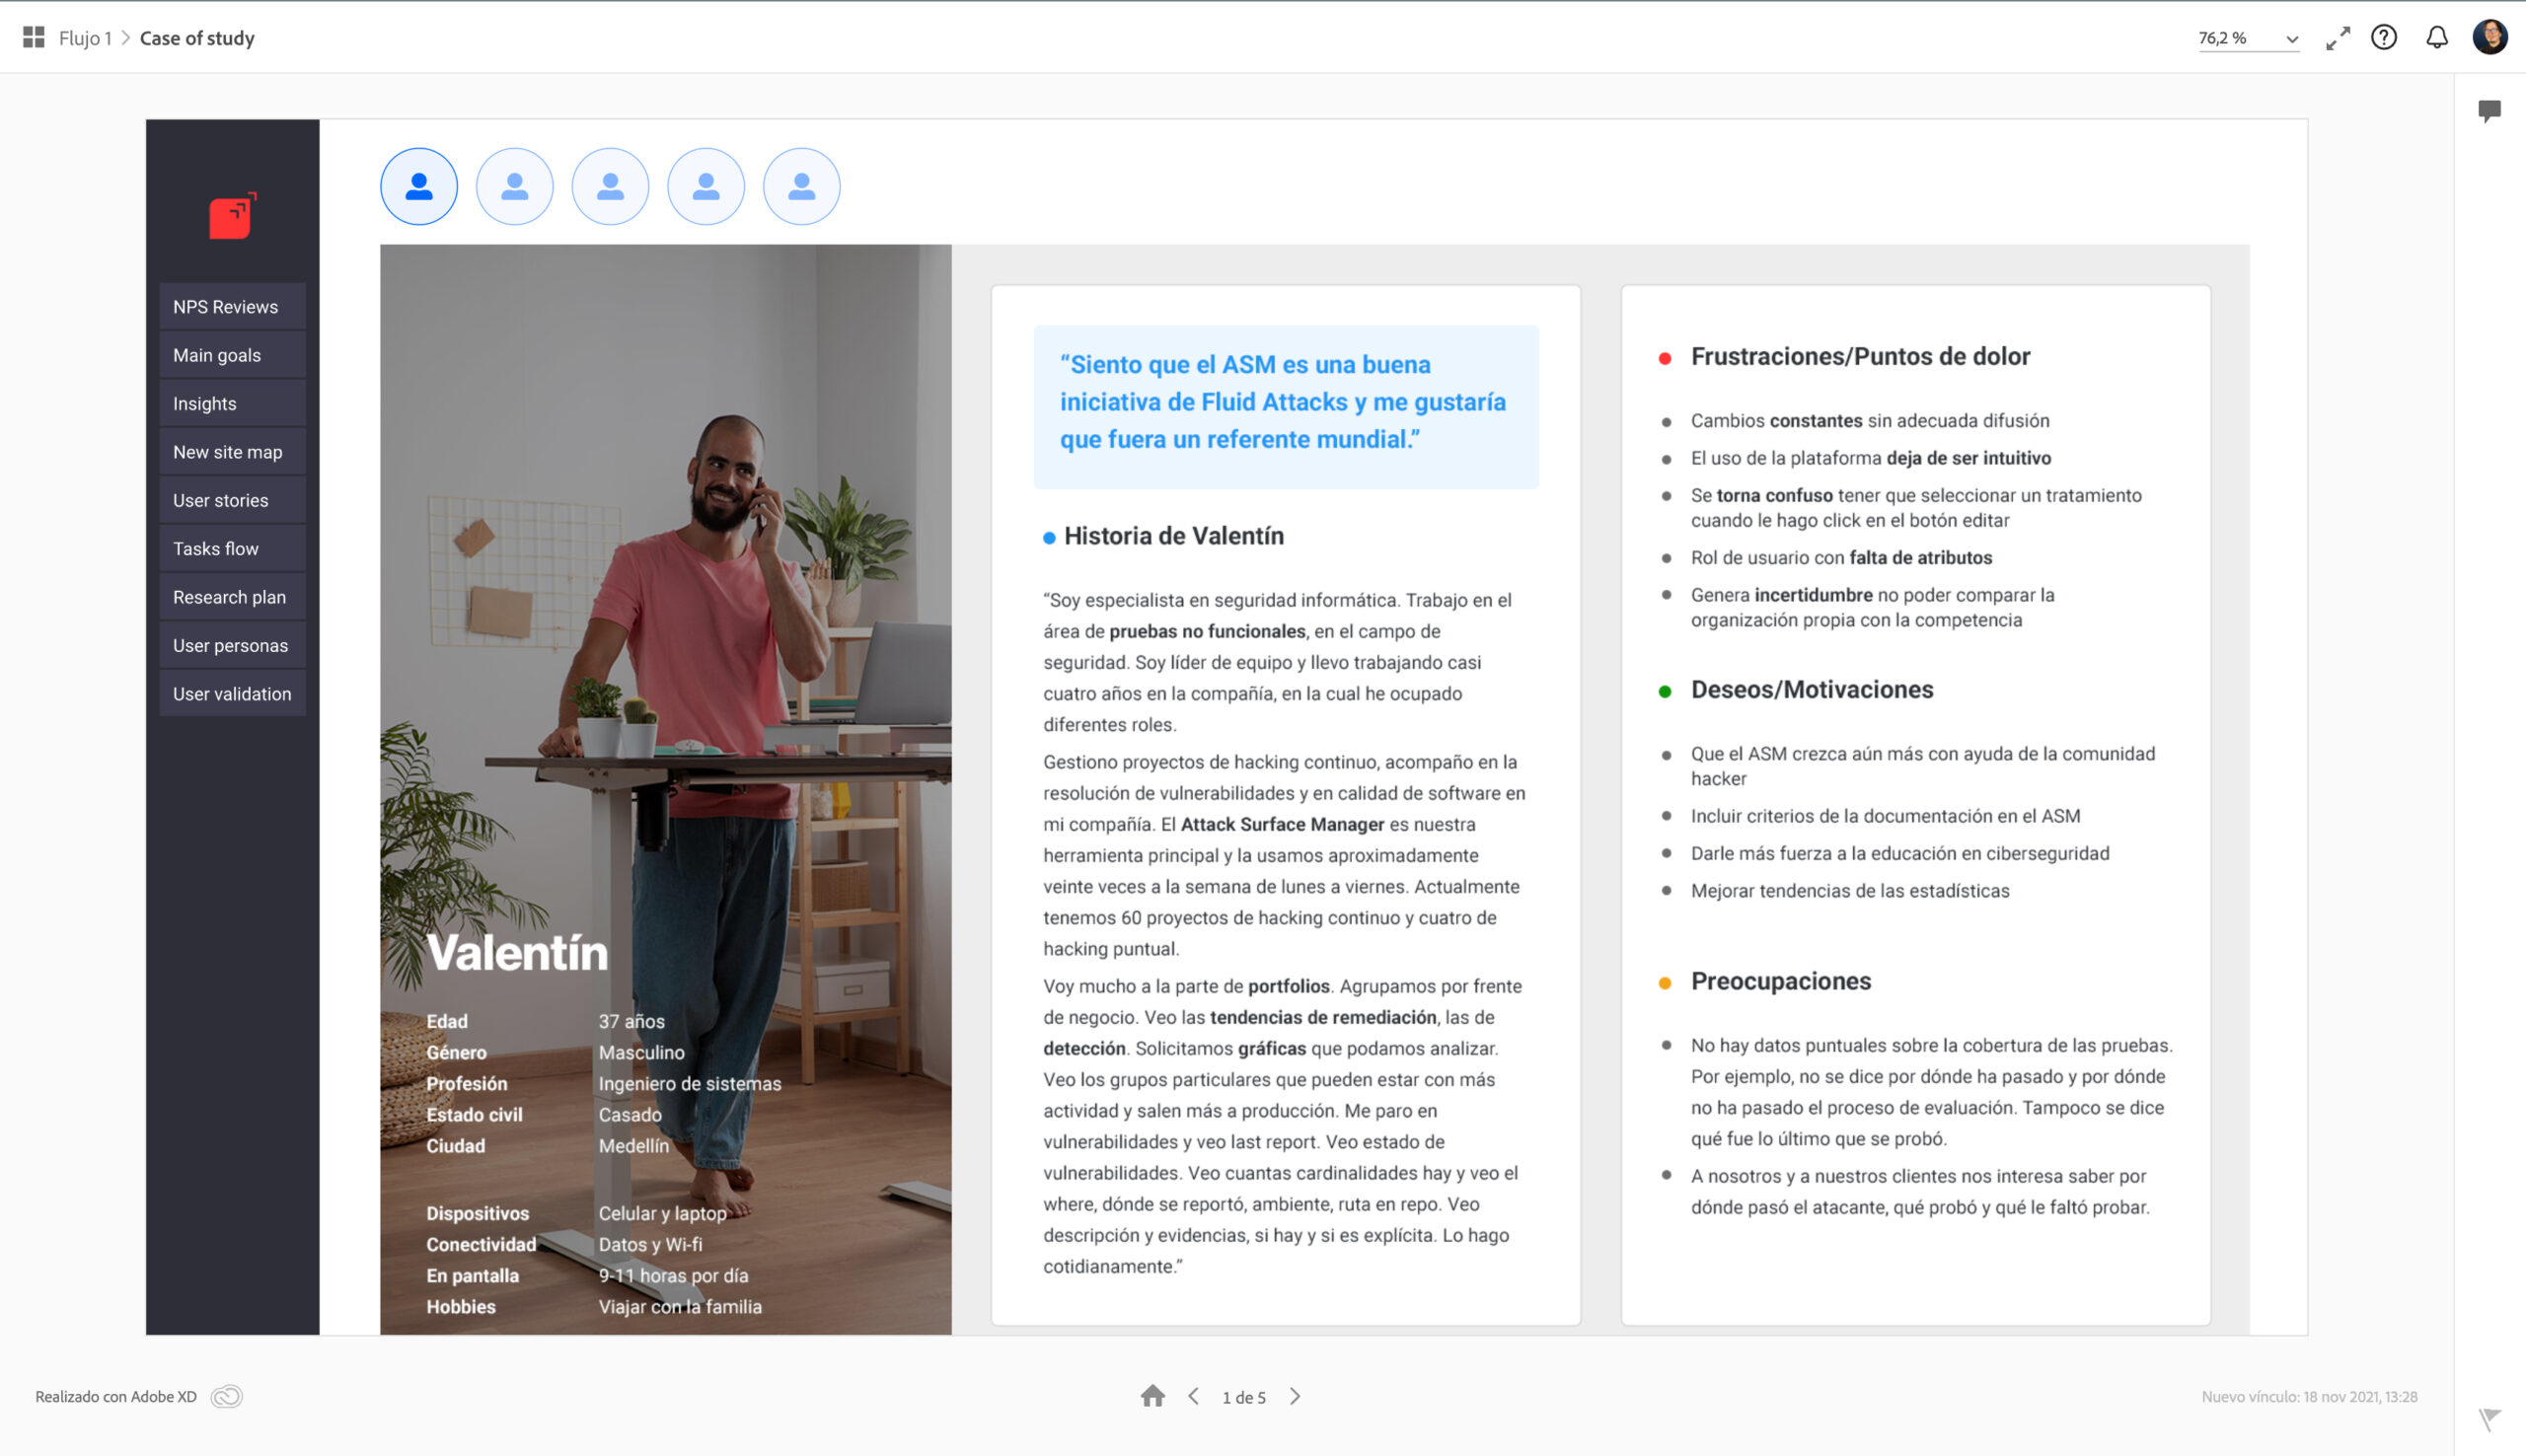Select the second persona avatar circle
Viewport: 2526px width, 1456px height.
click(514, 186)
